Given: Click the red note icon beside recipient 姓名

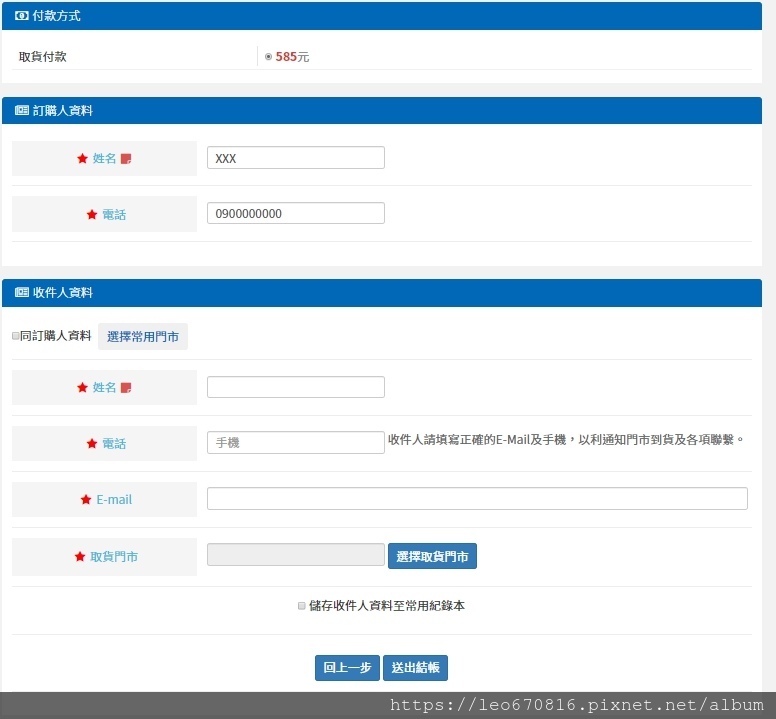Looking at the screenshot, I should (126, 387).
